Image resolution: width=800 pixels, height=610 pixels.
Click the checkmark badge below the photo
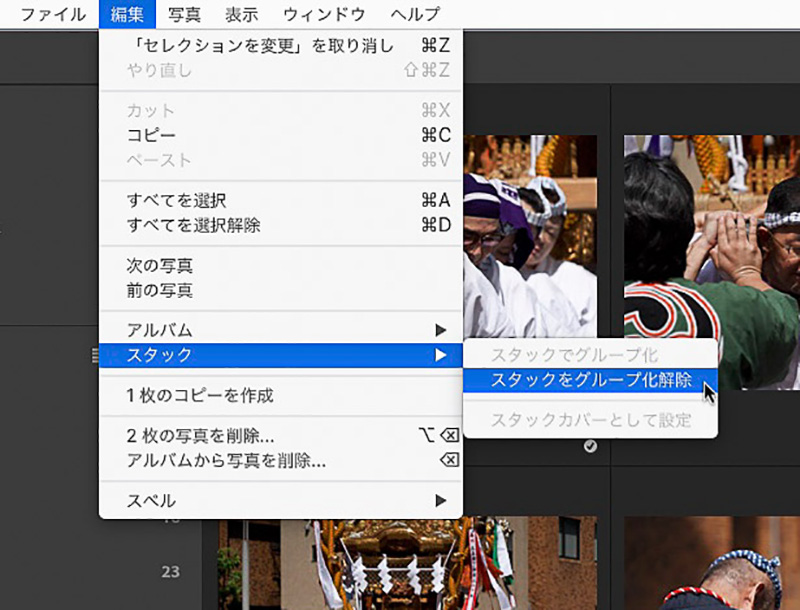[590, 446]
